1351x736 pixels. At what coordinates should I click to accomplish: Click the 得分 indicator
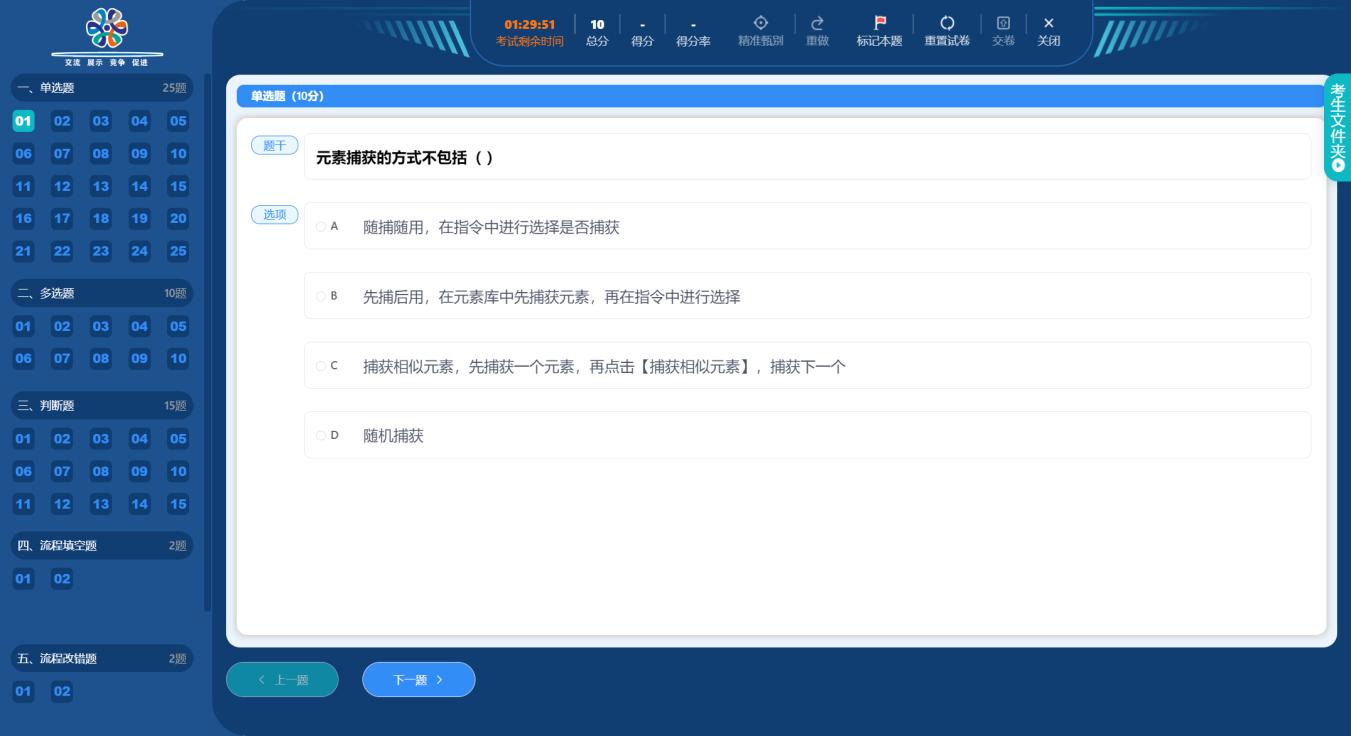tap(642, 31)
